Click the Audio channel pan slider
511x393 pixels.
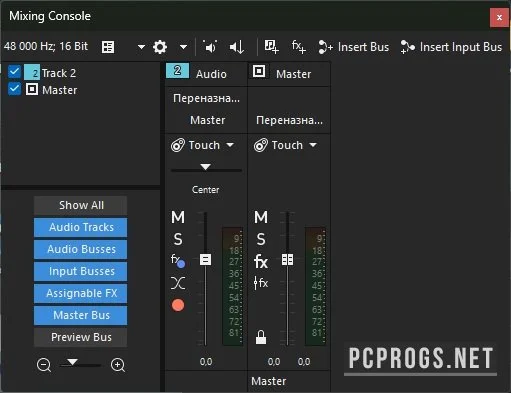click(206, 168)
